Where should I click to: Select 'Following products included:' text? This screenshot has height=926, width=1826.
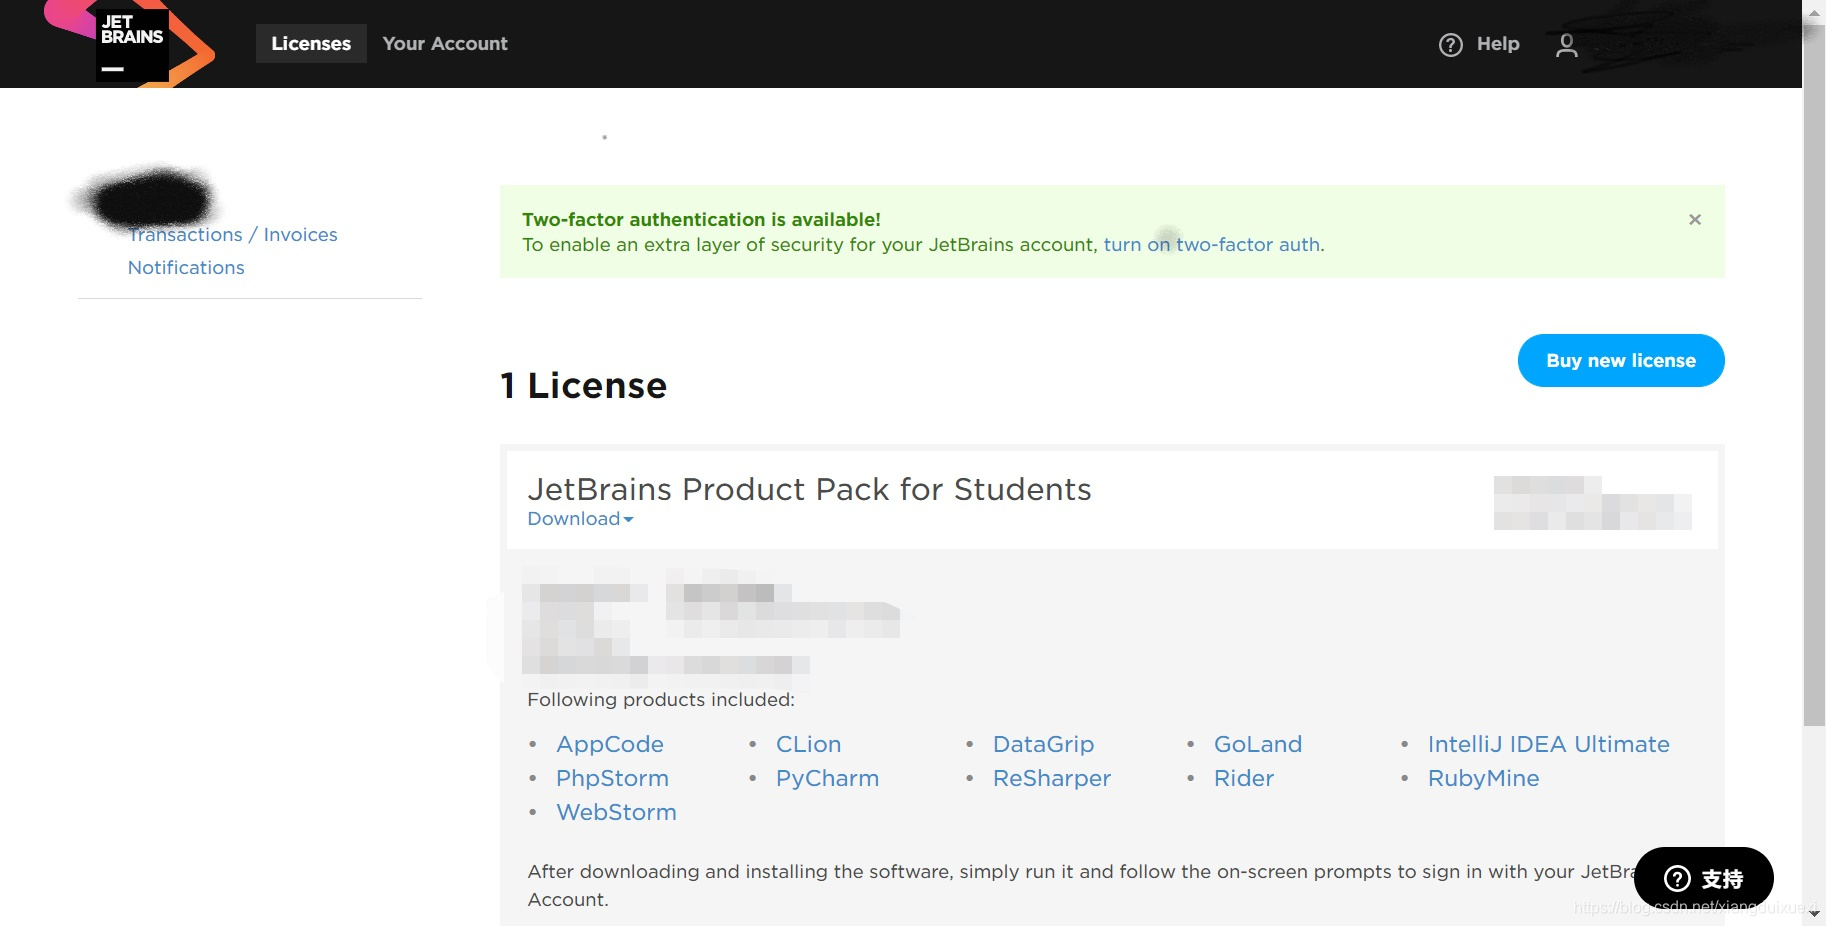(661, 700)
